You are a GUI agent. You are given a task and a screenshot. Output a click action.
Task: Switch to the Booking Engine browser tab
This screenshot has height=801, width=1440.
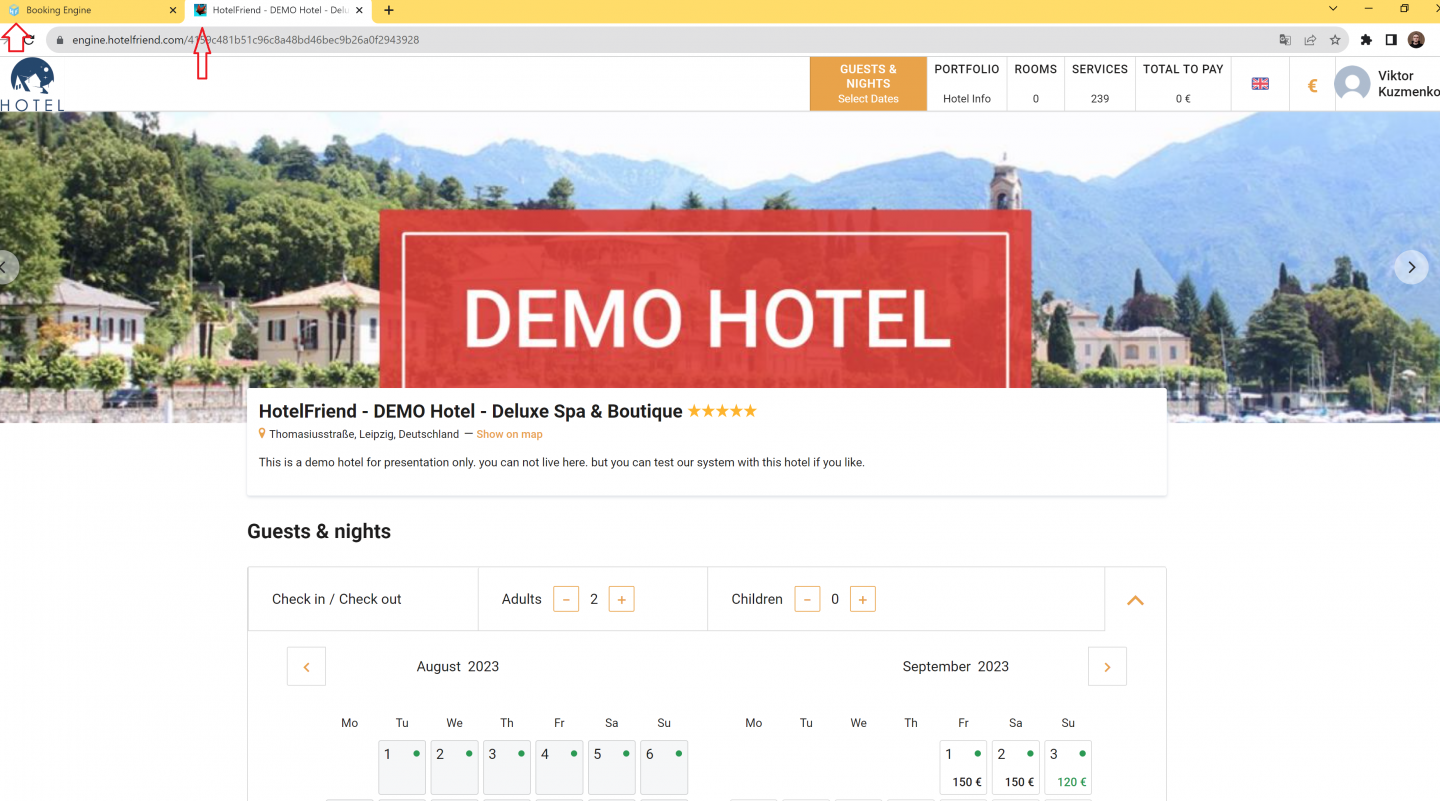click(90, 10)
